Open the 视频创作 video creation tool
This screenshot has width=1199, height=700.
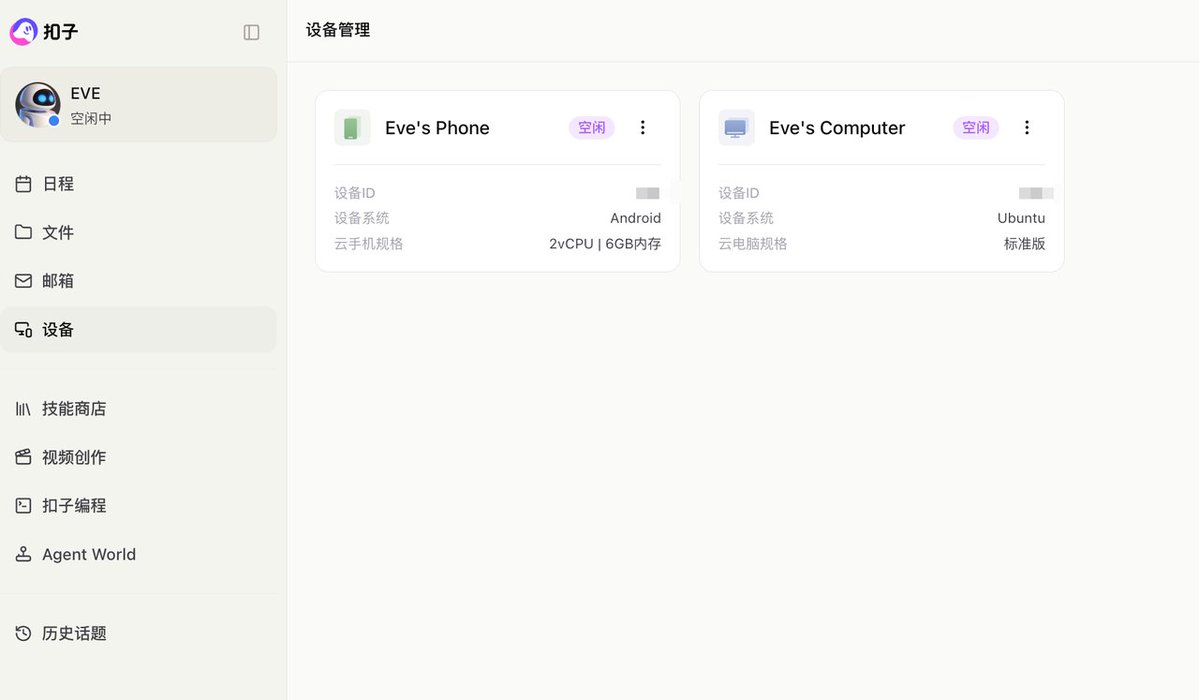click(x=75, y=456)
